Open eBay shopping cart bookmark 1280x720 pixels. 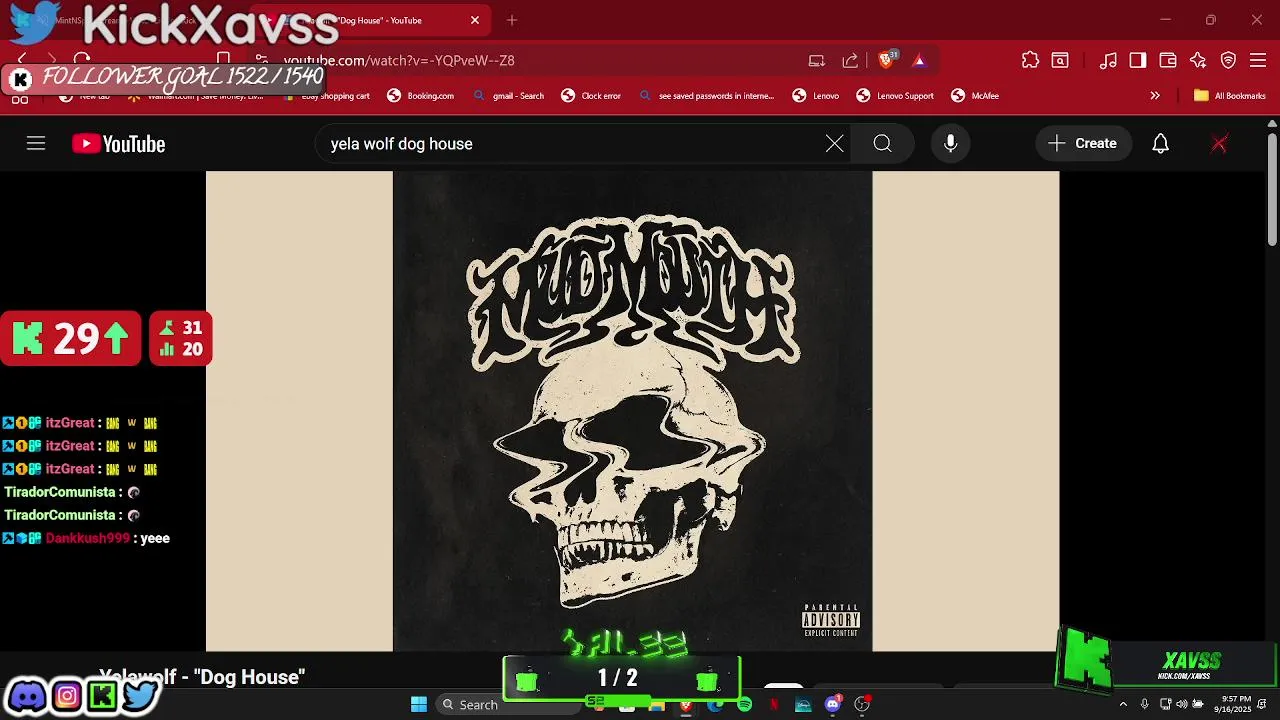click(x=326, y=96)
